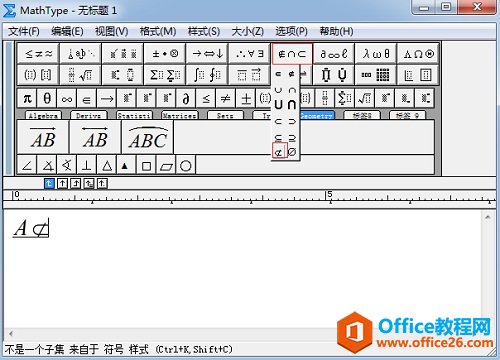Switch to the Derivs tab
Image resolution: width=500 pixels, height=360 pixels.
pyautogui.click(x=89, y=115)
